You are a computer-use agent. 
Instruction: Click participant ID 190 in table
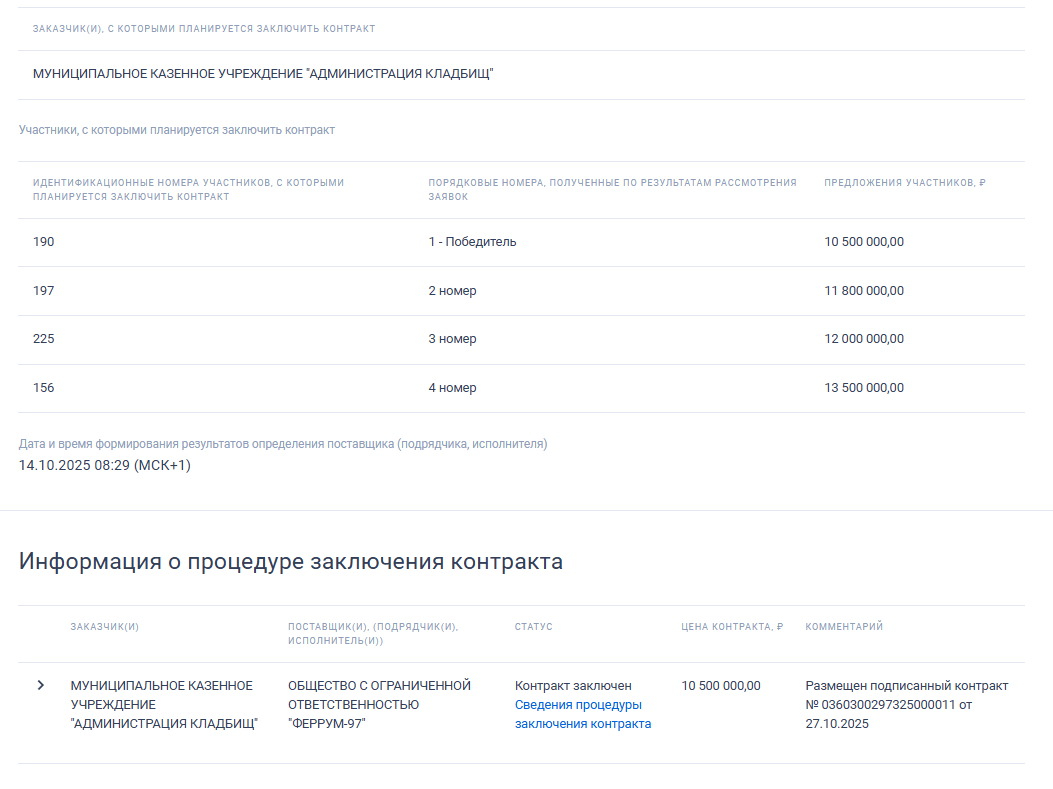pos(44,242)
